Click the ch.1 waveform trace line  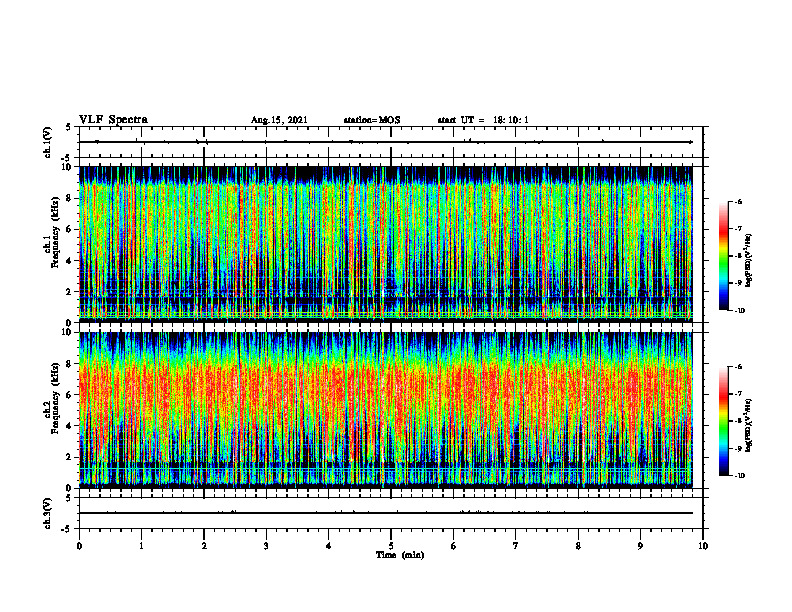(x=386, y=142)
